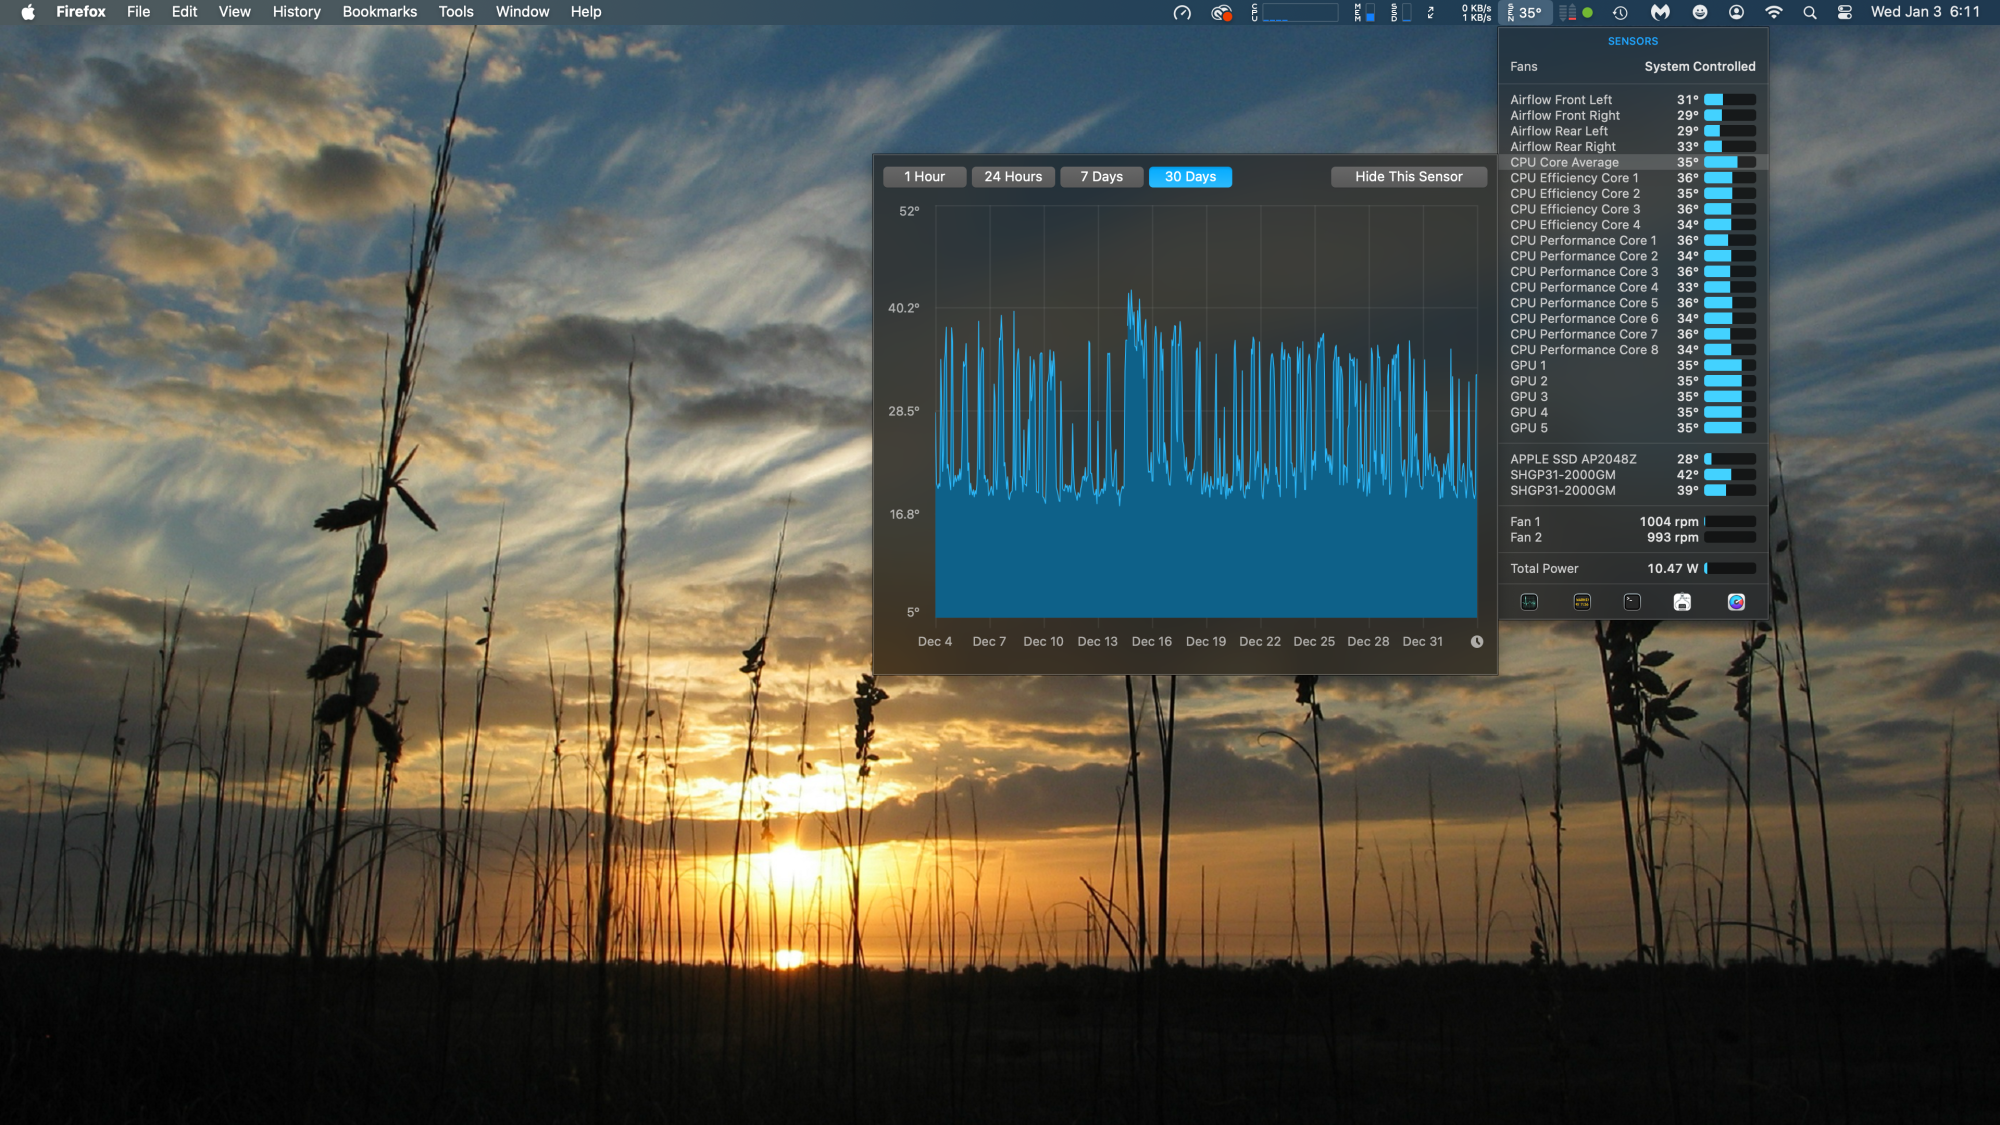The height and width of the screenshot is (1125, 2000).
Task: Switch graph to 7 Days
Action: pos(1101,177)
